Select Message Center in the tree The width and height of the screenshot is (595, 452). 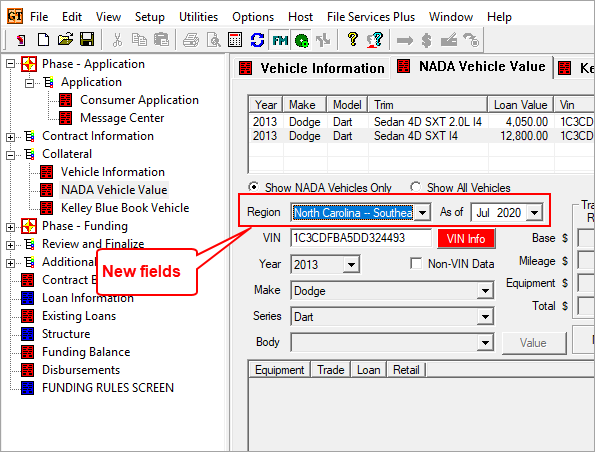122,118
